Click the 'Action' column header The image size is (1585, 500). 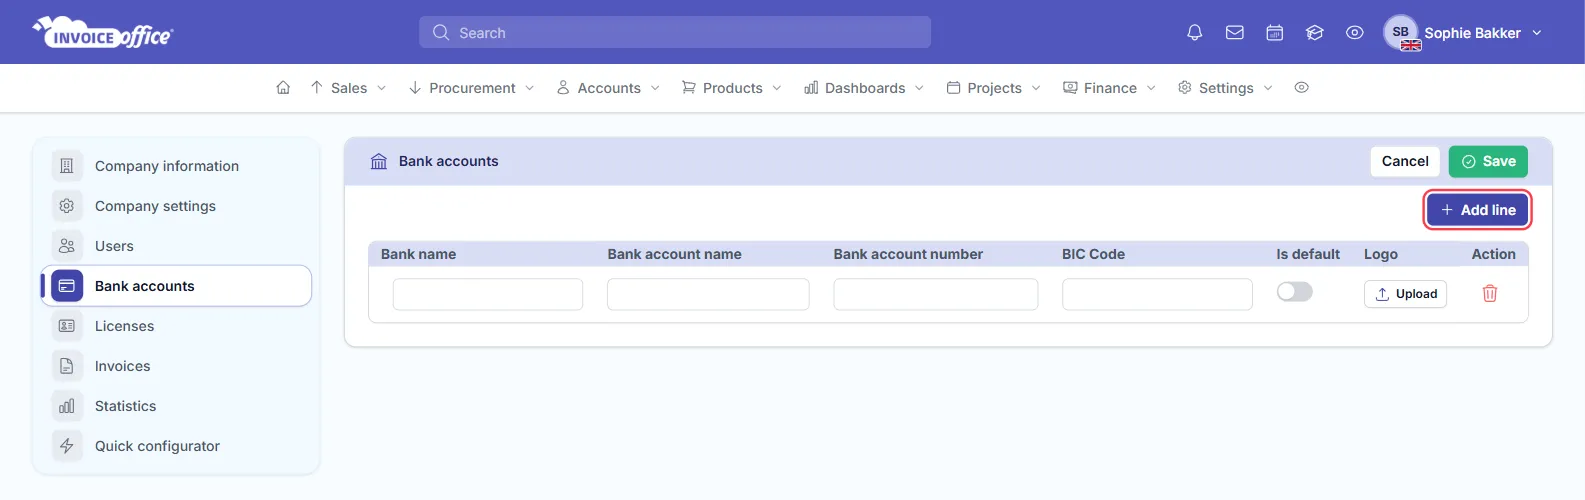1494,254
